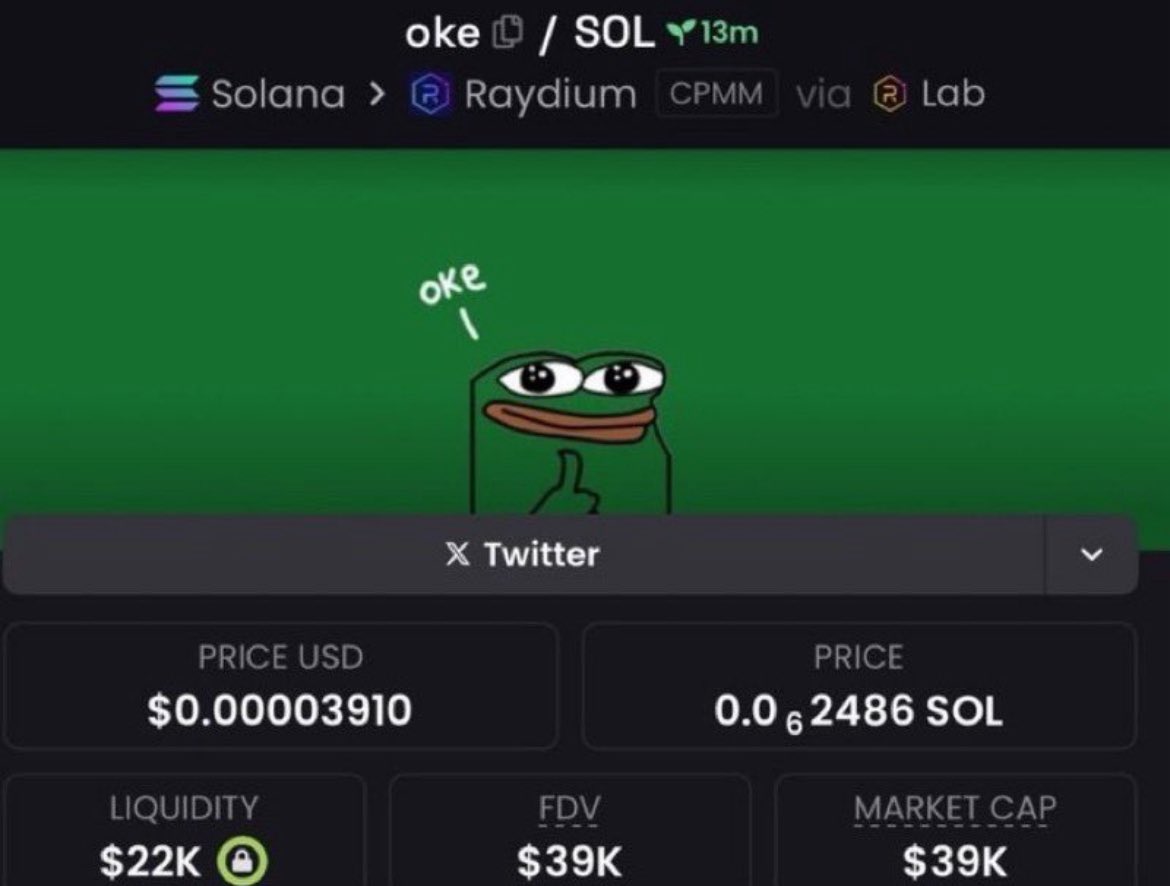1170x886 pixels.
Task: Click the locked liquidity padlock icon
Action: coord(242,861)
